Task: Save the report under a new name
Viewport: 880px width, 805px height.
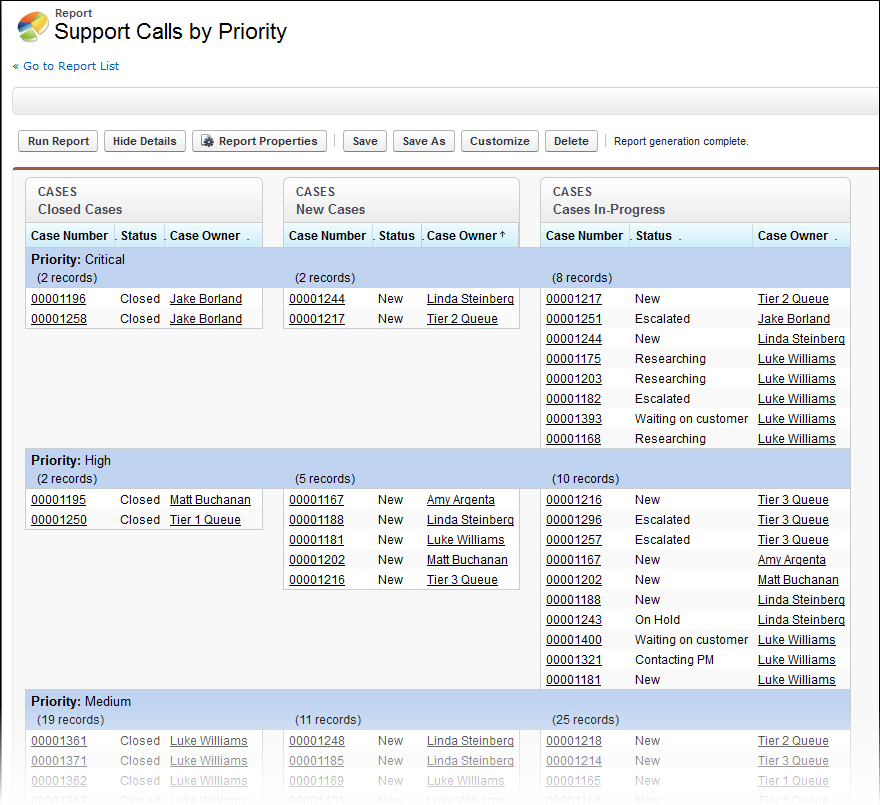Action: [423, 141]
